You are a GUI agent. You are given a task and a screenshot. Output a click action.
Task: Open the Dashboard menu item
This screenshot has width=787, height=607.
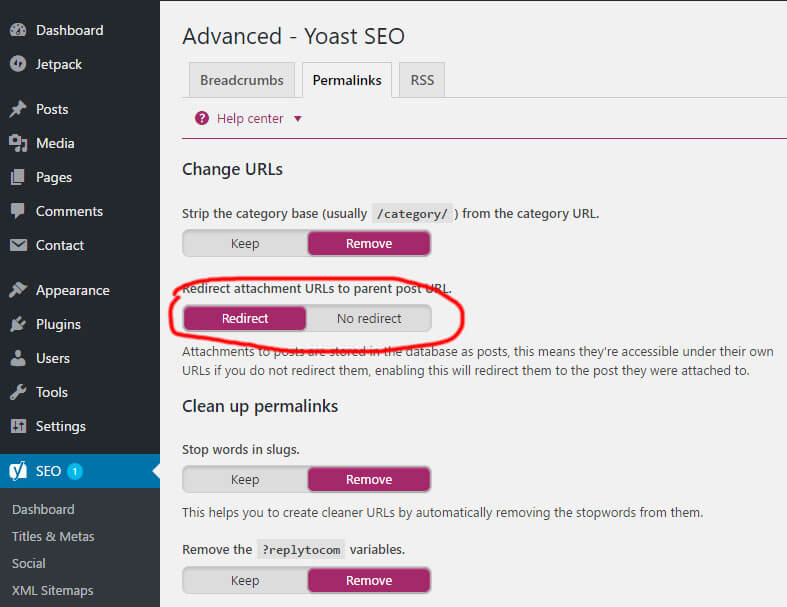point(70,30)
